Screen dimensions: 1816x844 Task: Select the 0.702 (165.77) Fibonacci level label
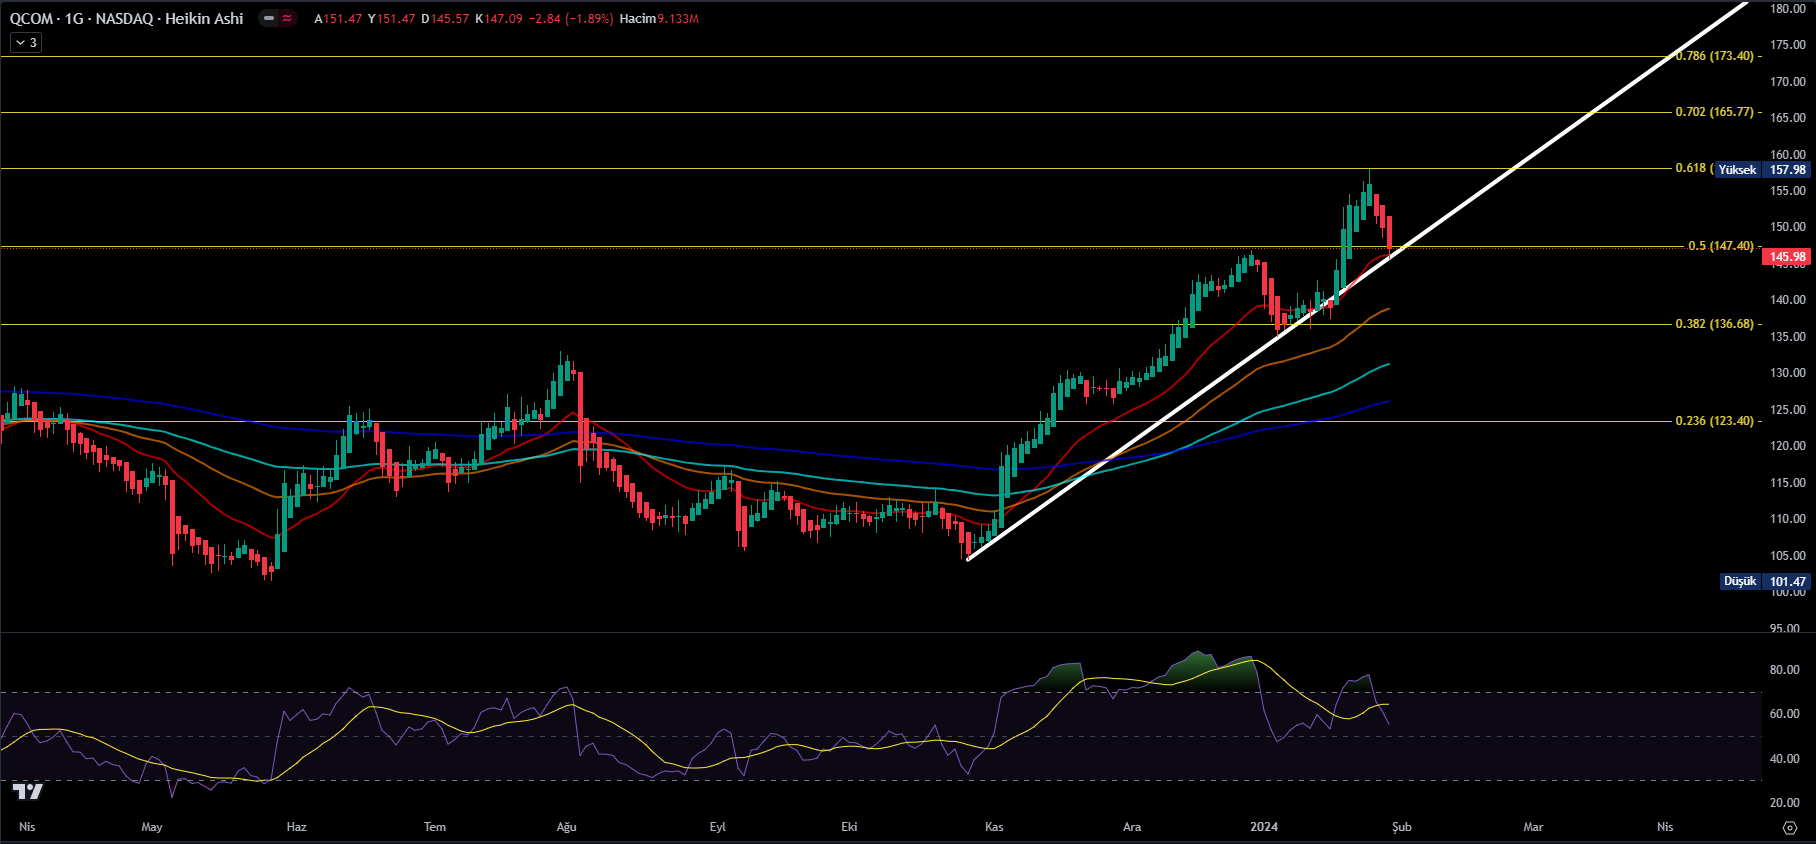pyautogui.click(x=1714, y=112)
